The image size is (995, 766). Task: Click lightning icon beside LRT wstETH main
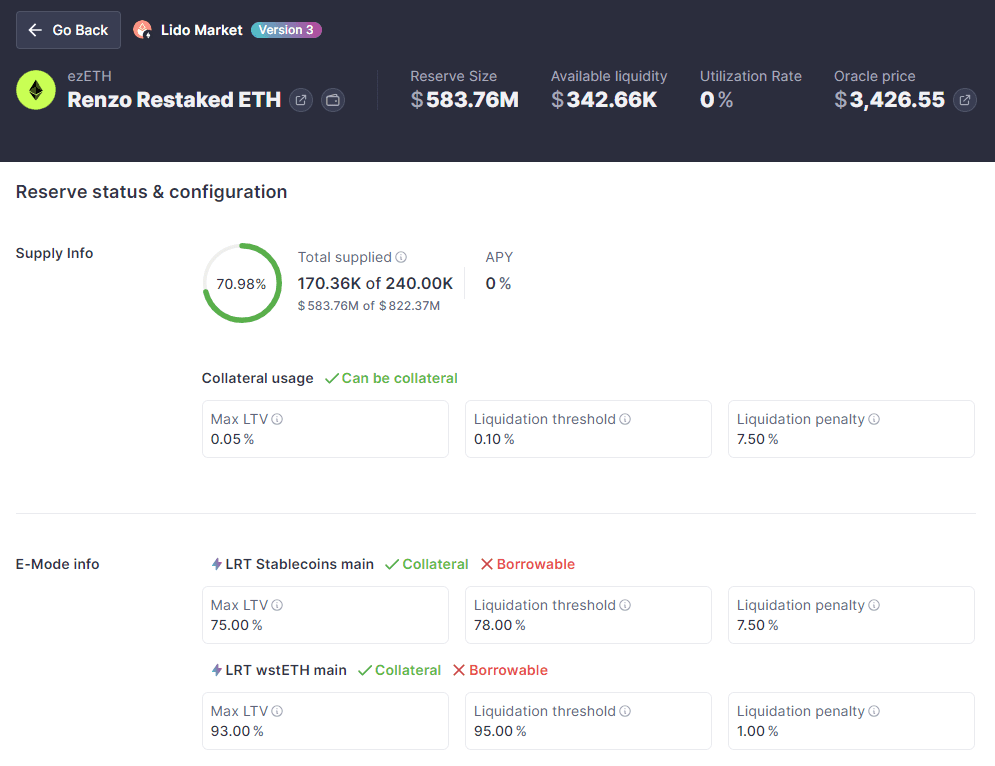pyautogui.click(x=217, y=670)
